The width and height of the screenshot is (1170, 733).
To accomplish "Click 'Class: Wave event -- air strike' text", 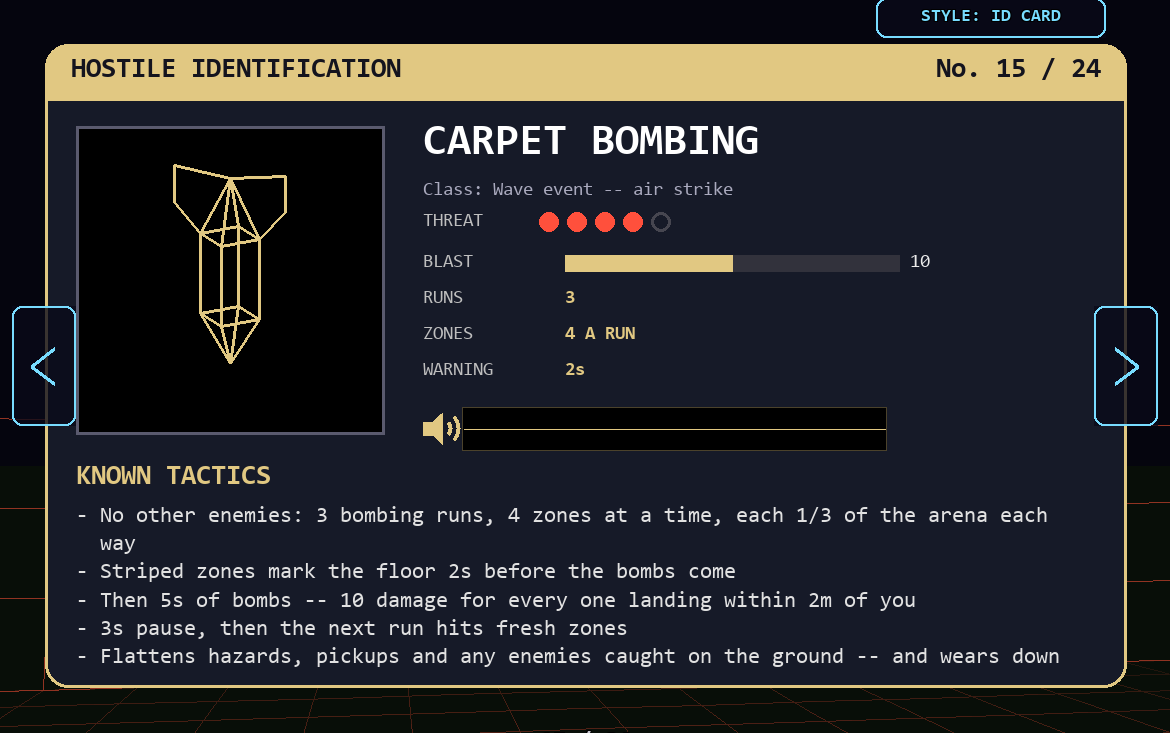I will [578, 189].
